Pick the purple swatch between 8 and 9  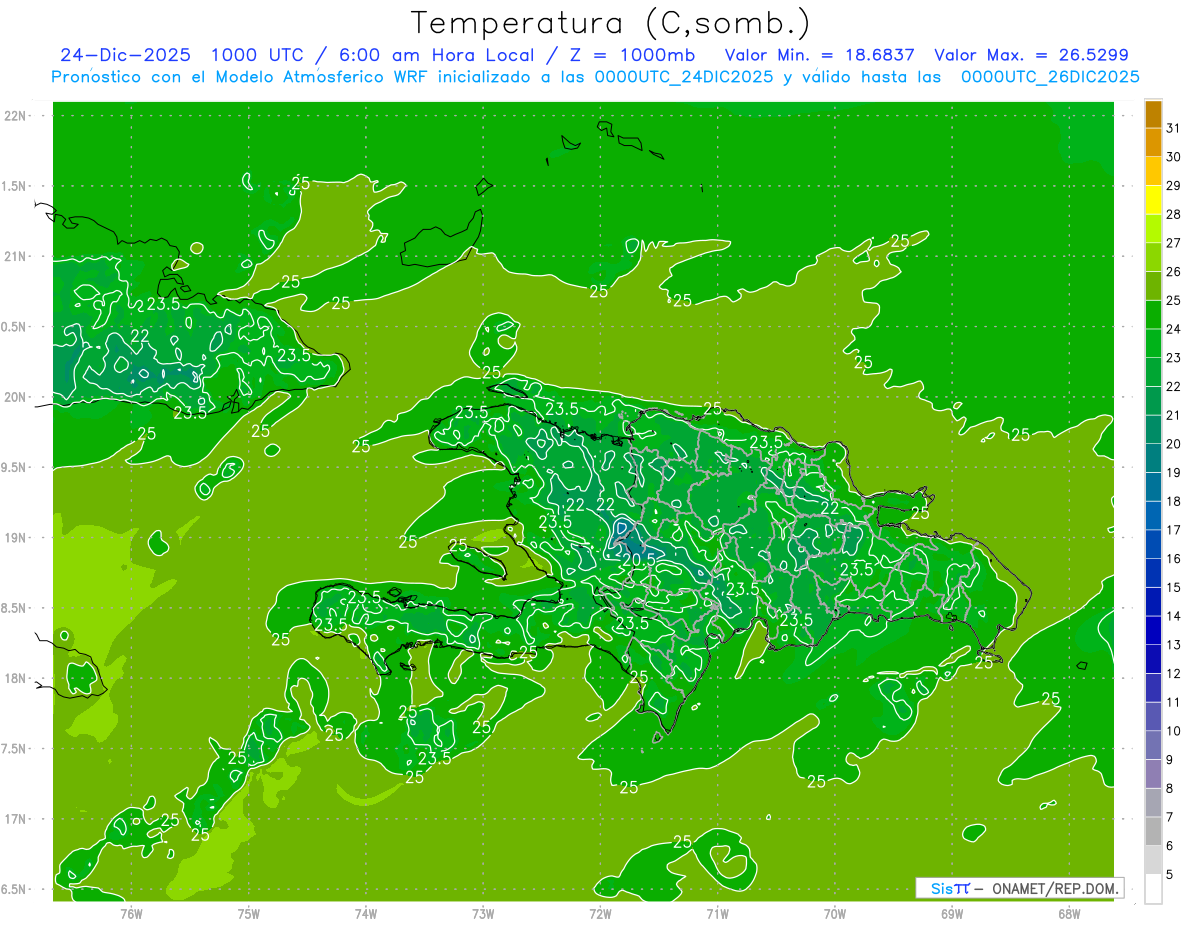(1153, 774)
